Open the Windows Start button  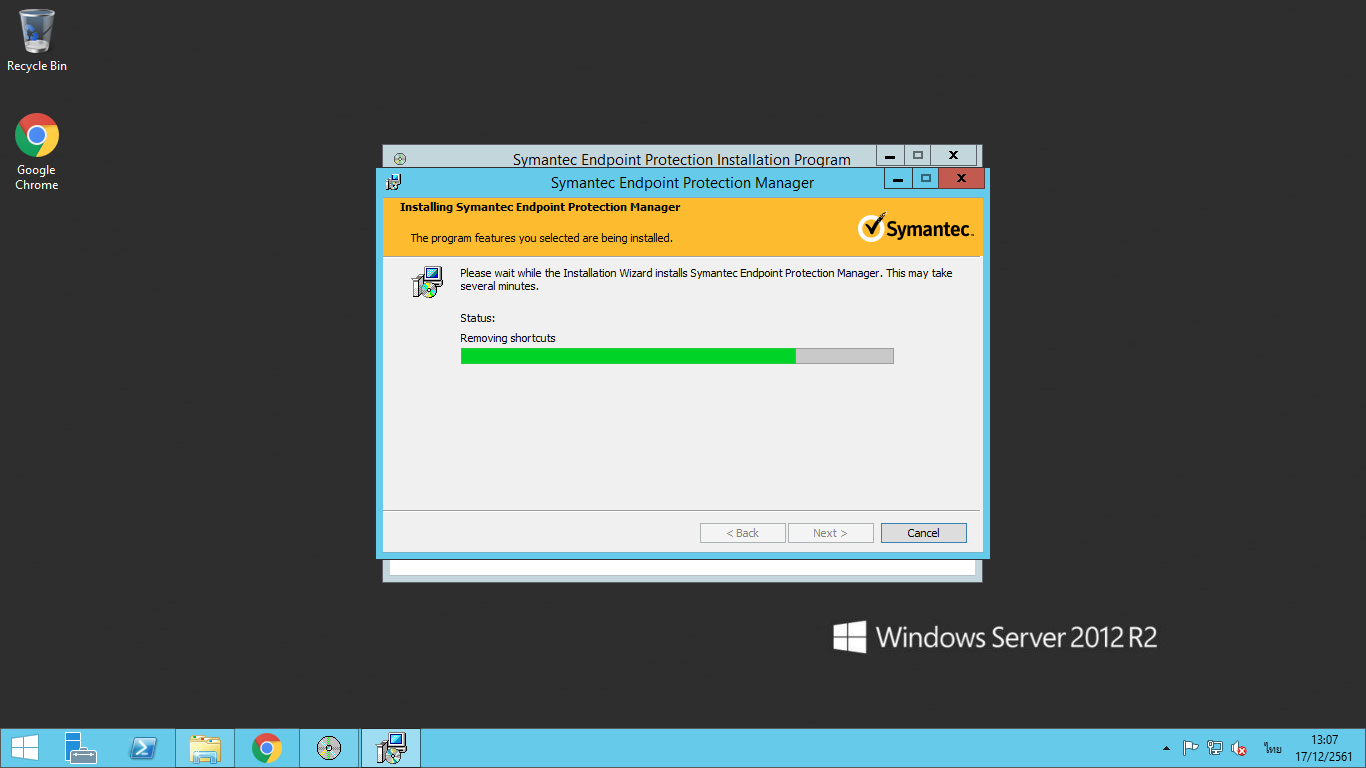pos(25,748)
